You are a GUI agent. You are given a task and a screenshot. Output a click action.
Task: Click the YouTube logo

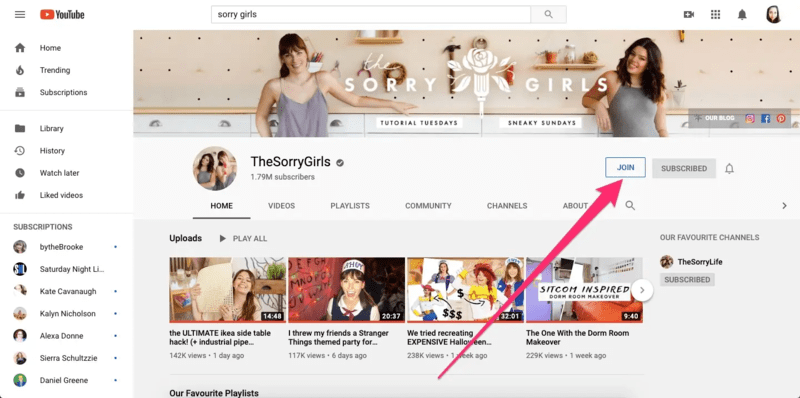tap(62, 14)
